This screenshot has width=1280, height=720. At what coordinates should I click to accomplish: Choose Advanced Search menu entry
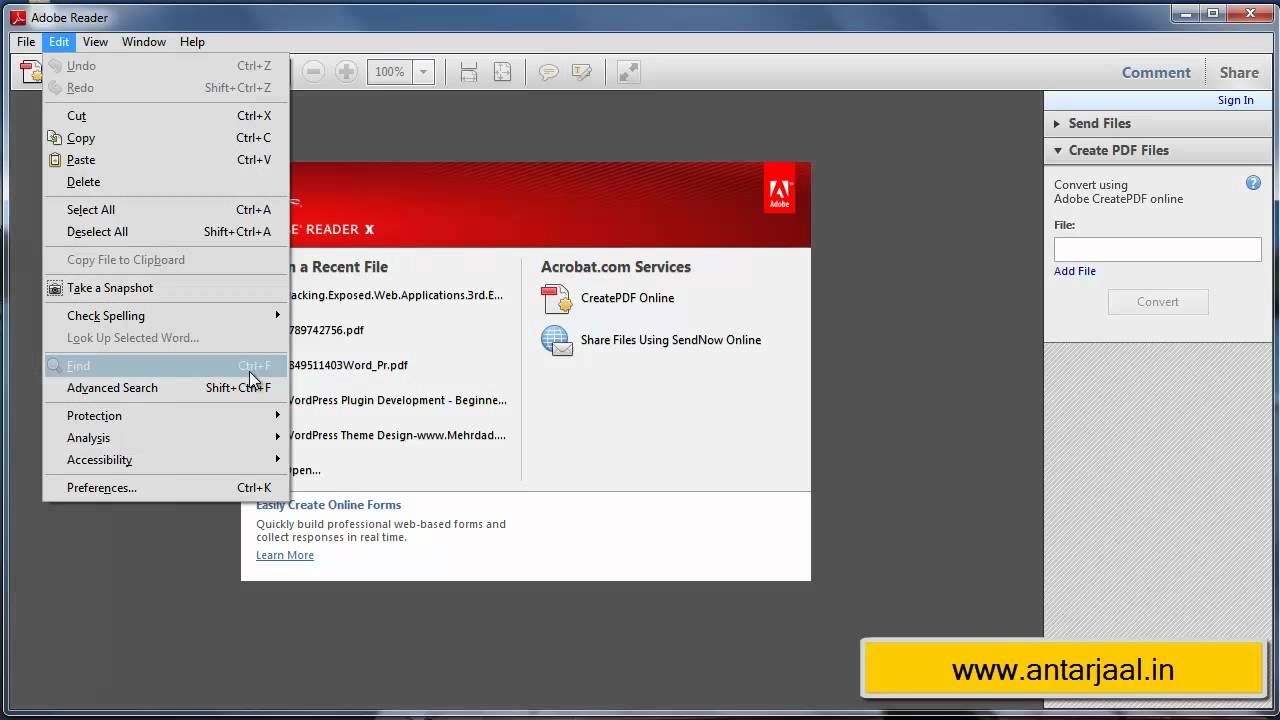coord(166,388)
